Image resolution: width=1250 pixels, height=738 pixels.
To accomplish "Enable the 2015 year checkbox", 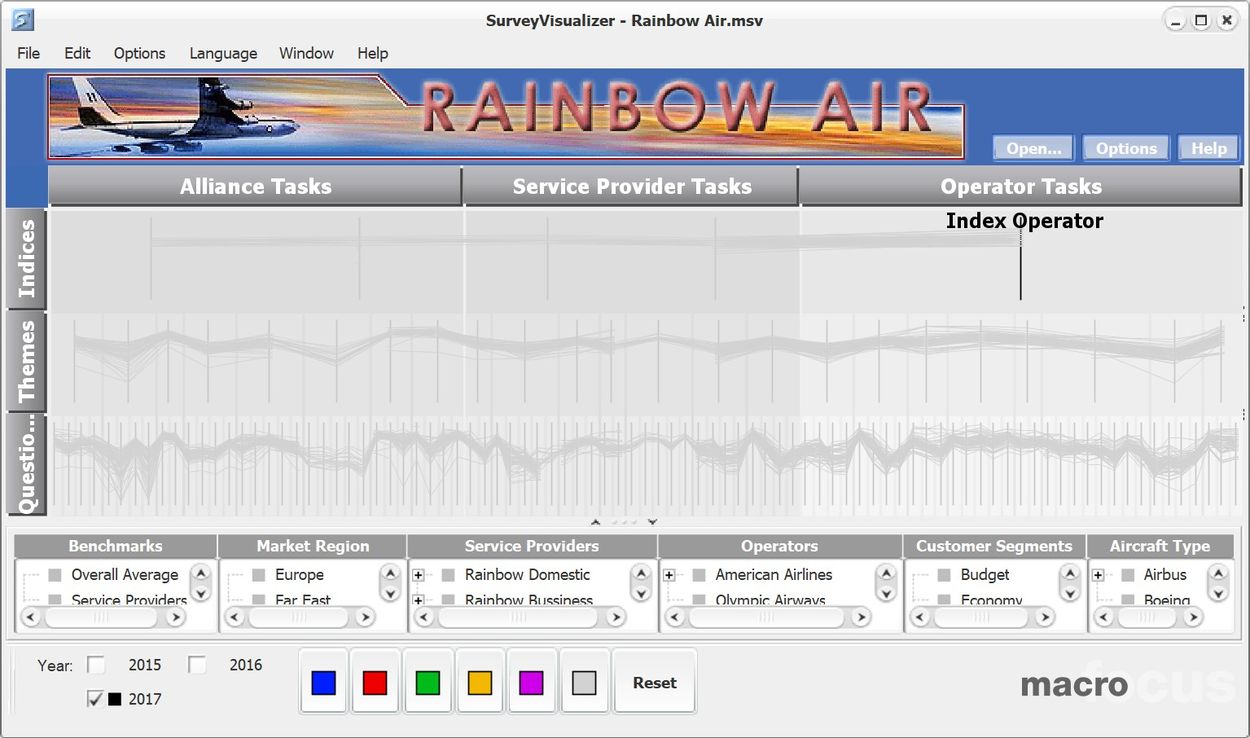I will 96,665.
